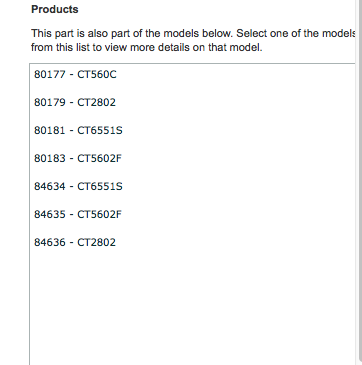Select model 80177 - CT560C
Screen dimensions: 362x365
pyautogui.click(x=75, y=74)
